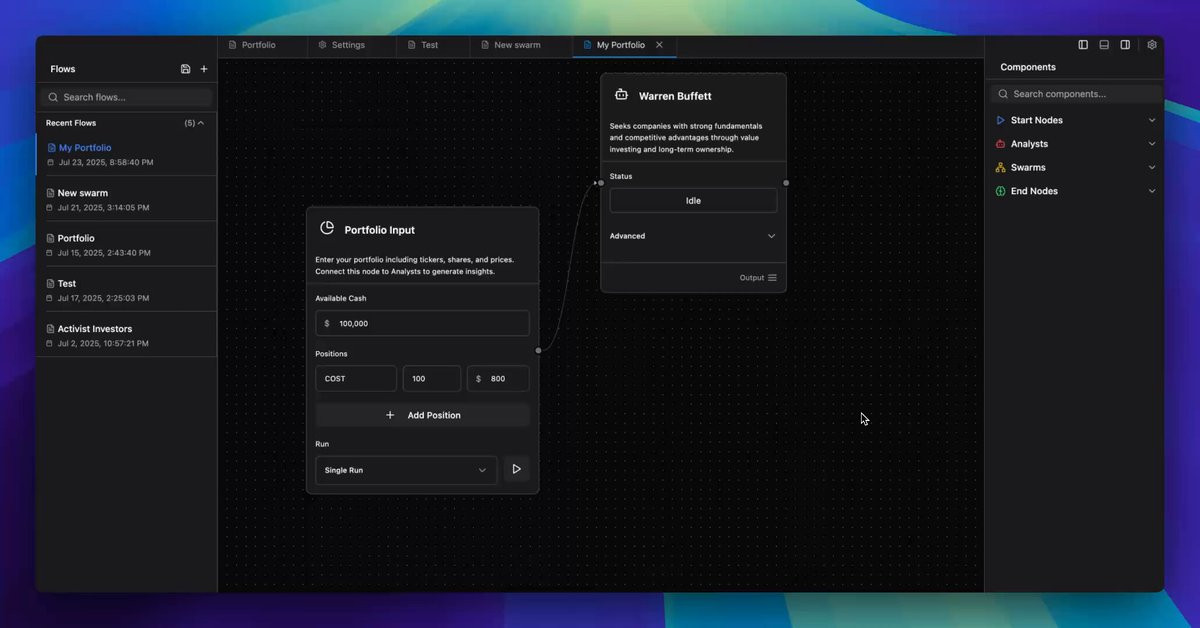Click Portfolio Input node output handle

(539, 350)
